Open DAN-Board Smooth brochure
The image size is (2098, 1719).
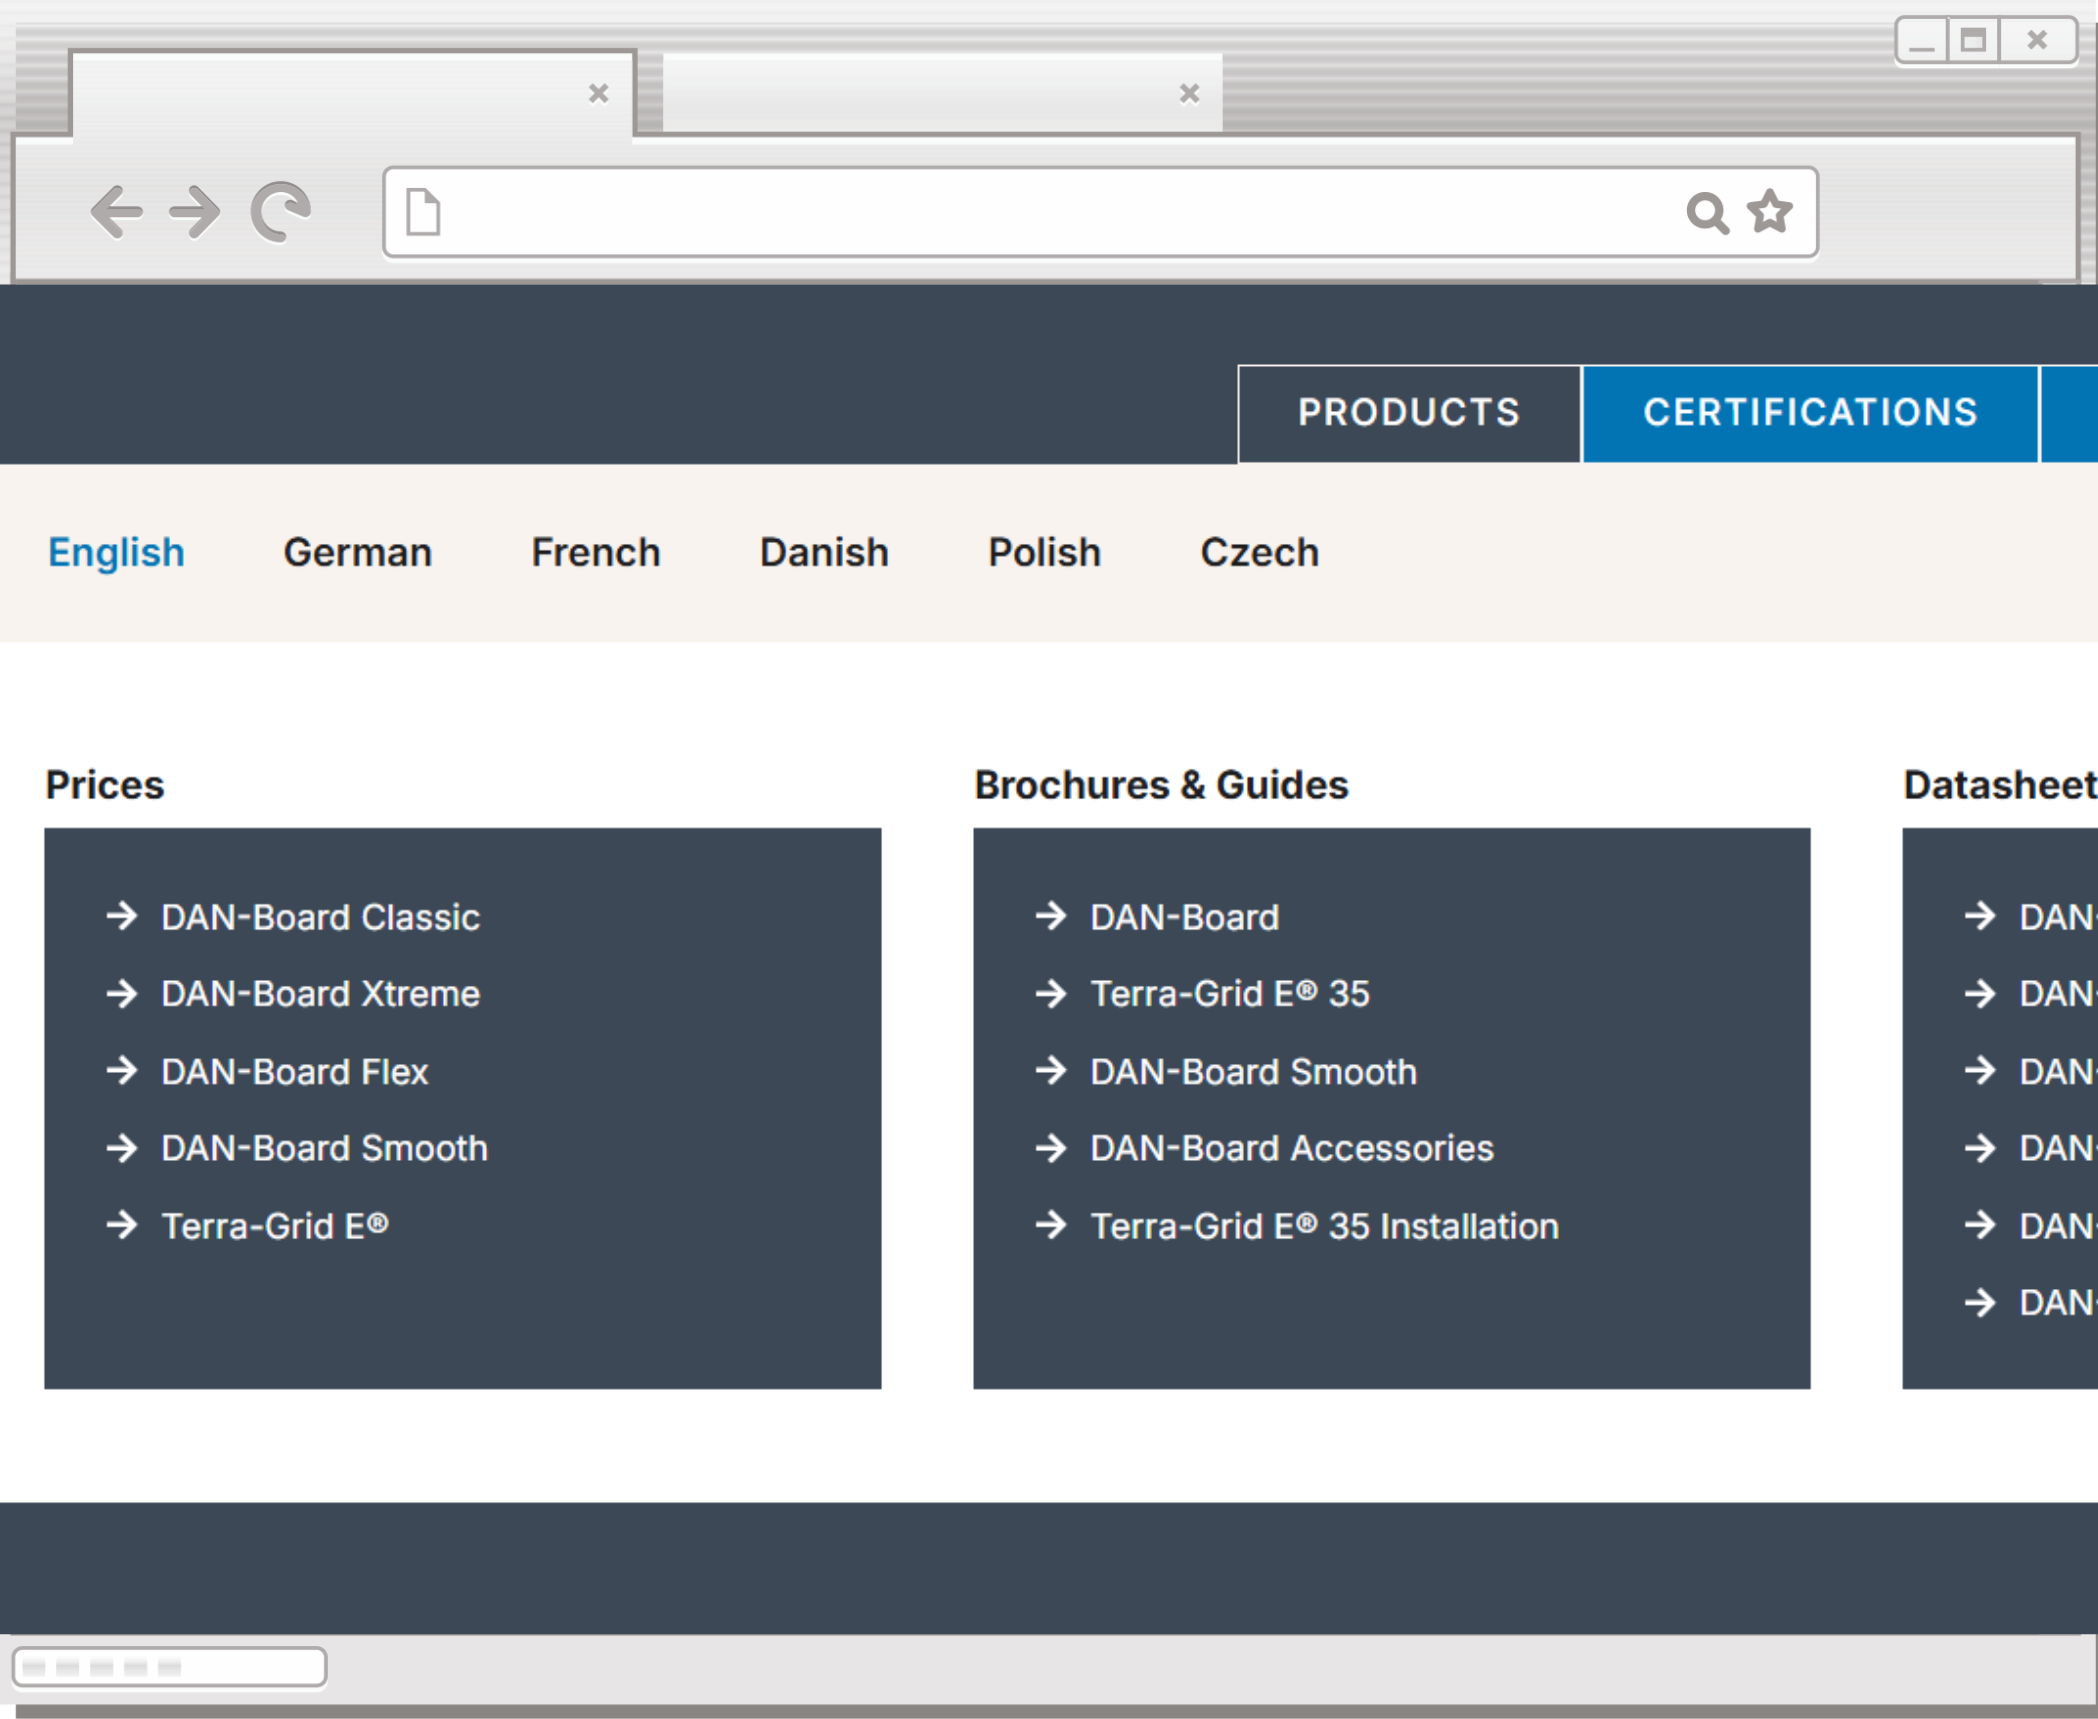click(x=1253, y=1072)
